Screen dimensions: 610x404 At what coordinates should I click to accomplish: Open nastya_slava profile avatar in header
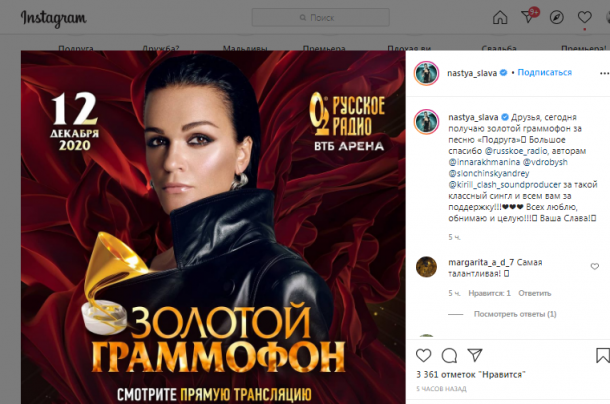pyautogui.click(x=426, y=73)
